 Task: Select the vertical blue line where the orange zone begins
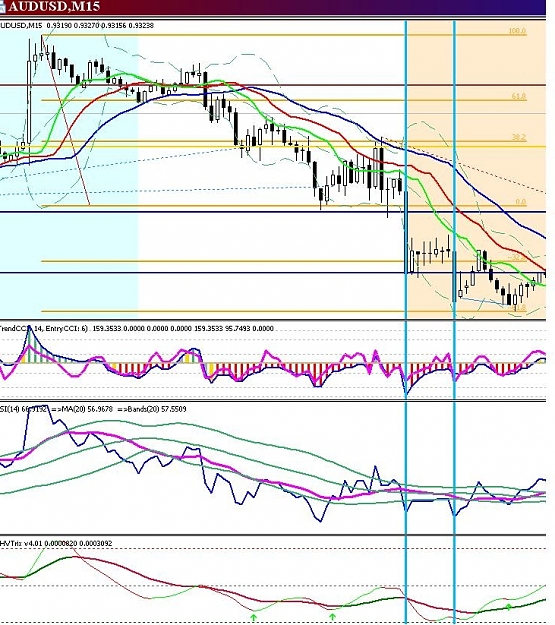[x=406, y=322]
